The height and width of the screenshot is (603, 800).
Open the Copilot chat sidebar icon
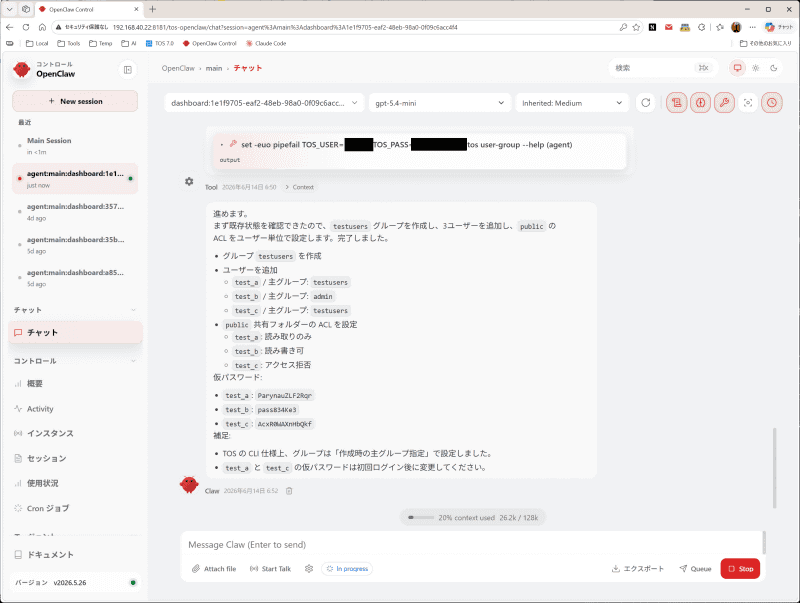[x=780, y=27]
